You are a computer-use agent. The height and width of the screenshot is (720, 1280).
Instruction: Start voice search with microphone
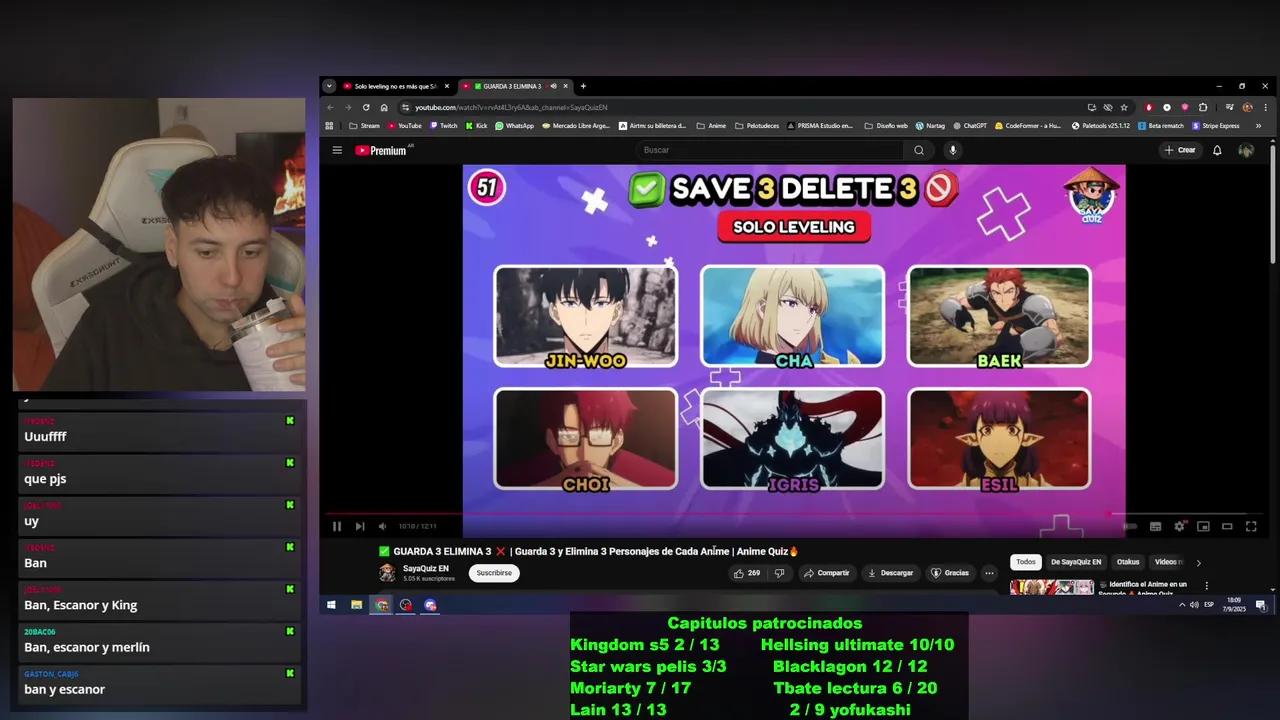(x=952, y=150)
